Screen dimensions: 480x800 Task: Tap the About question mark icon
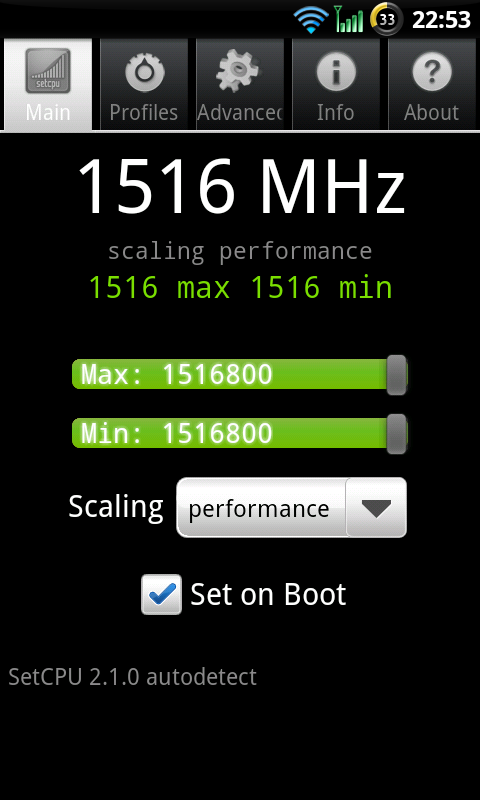tap(432, 71)
